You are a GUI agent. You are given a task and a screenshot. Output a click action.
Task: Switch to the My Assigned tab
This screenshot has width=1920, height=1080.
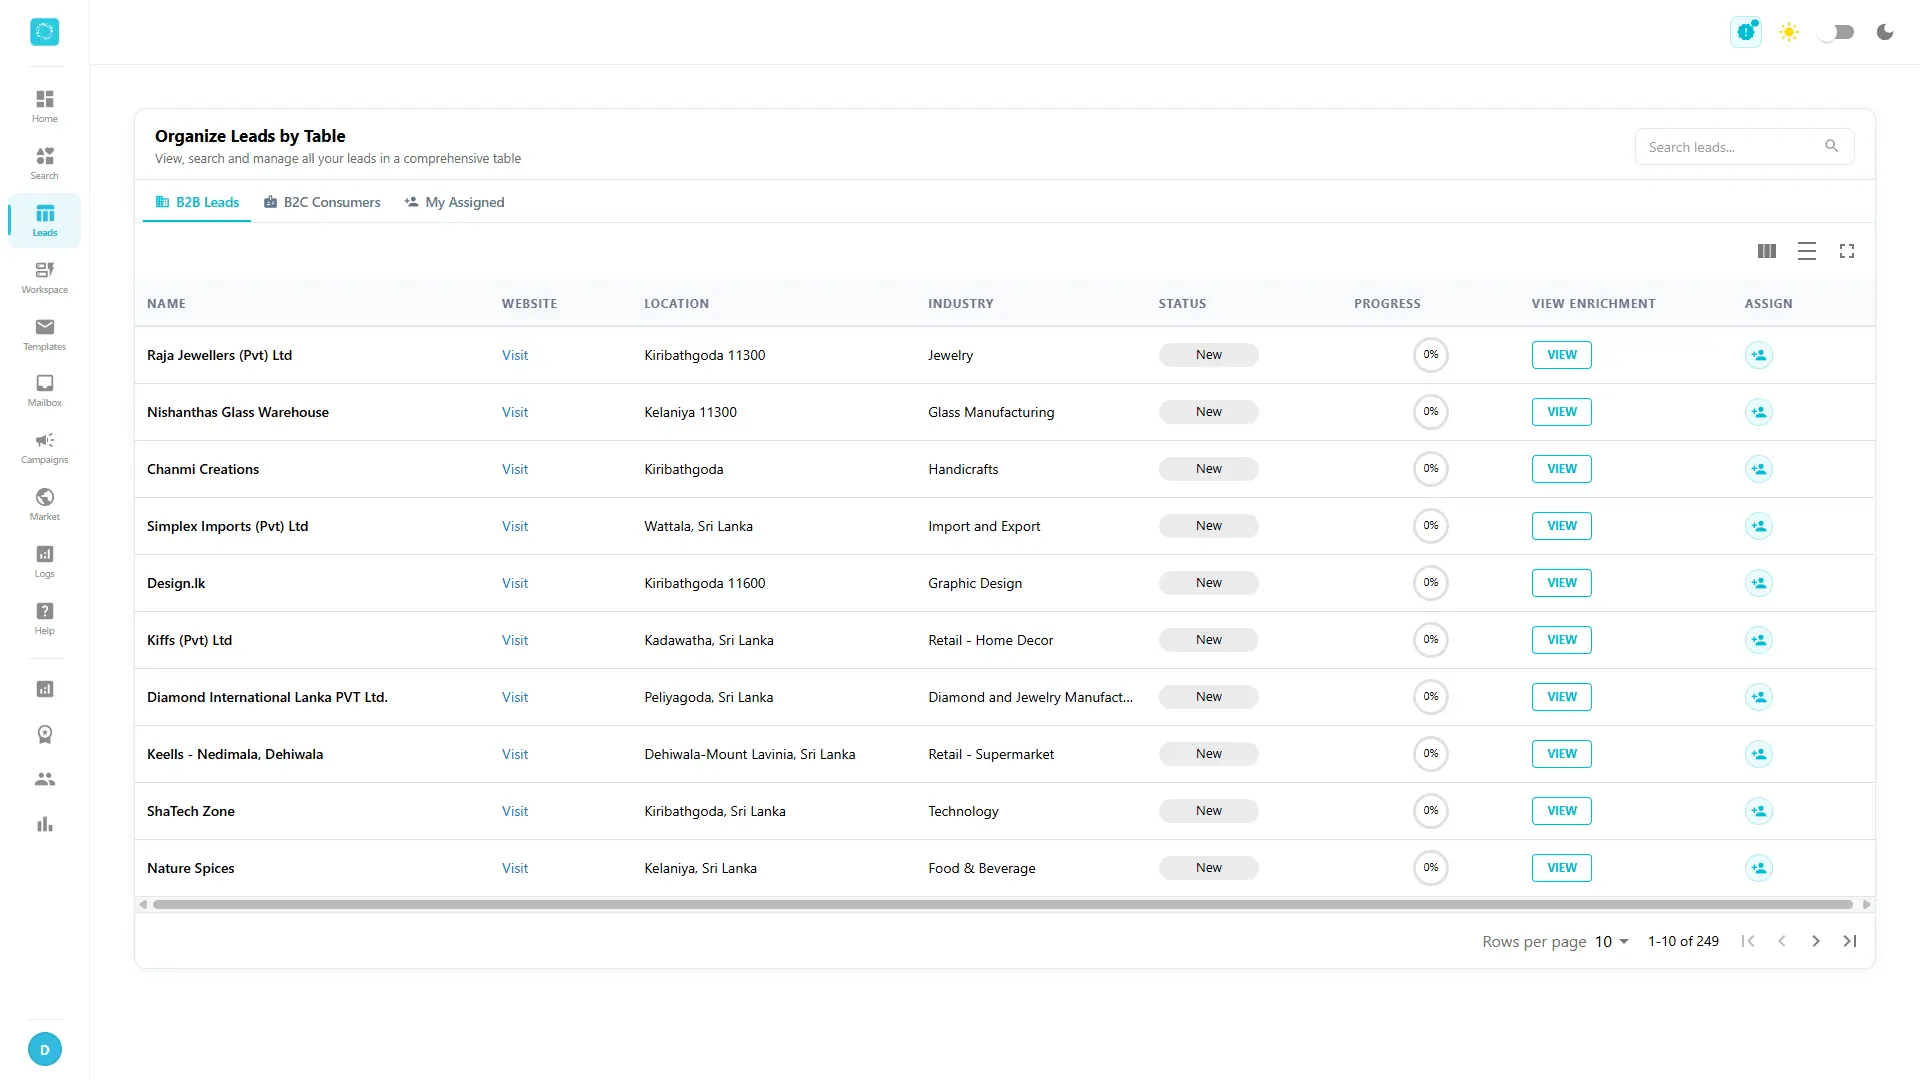click(x=455, y=202)
